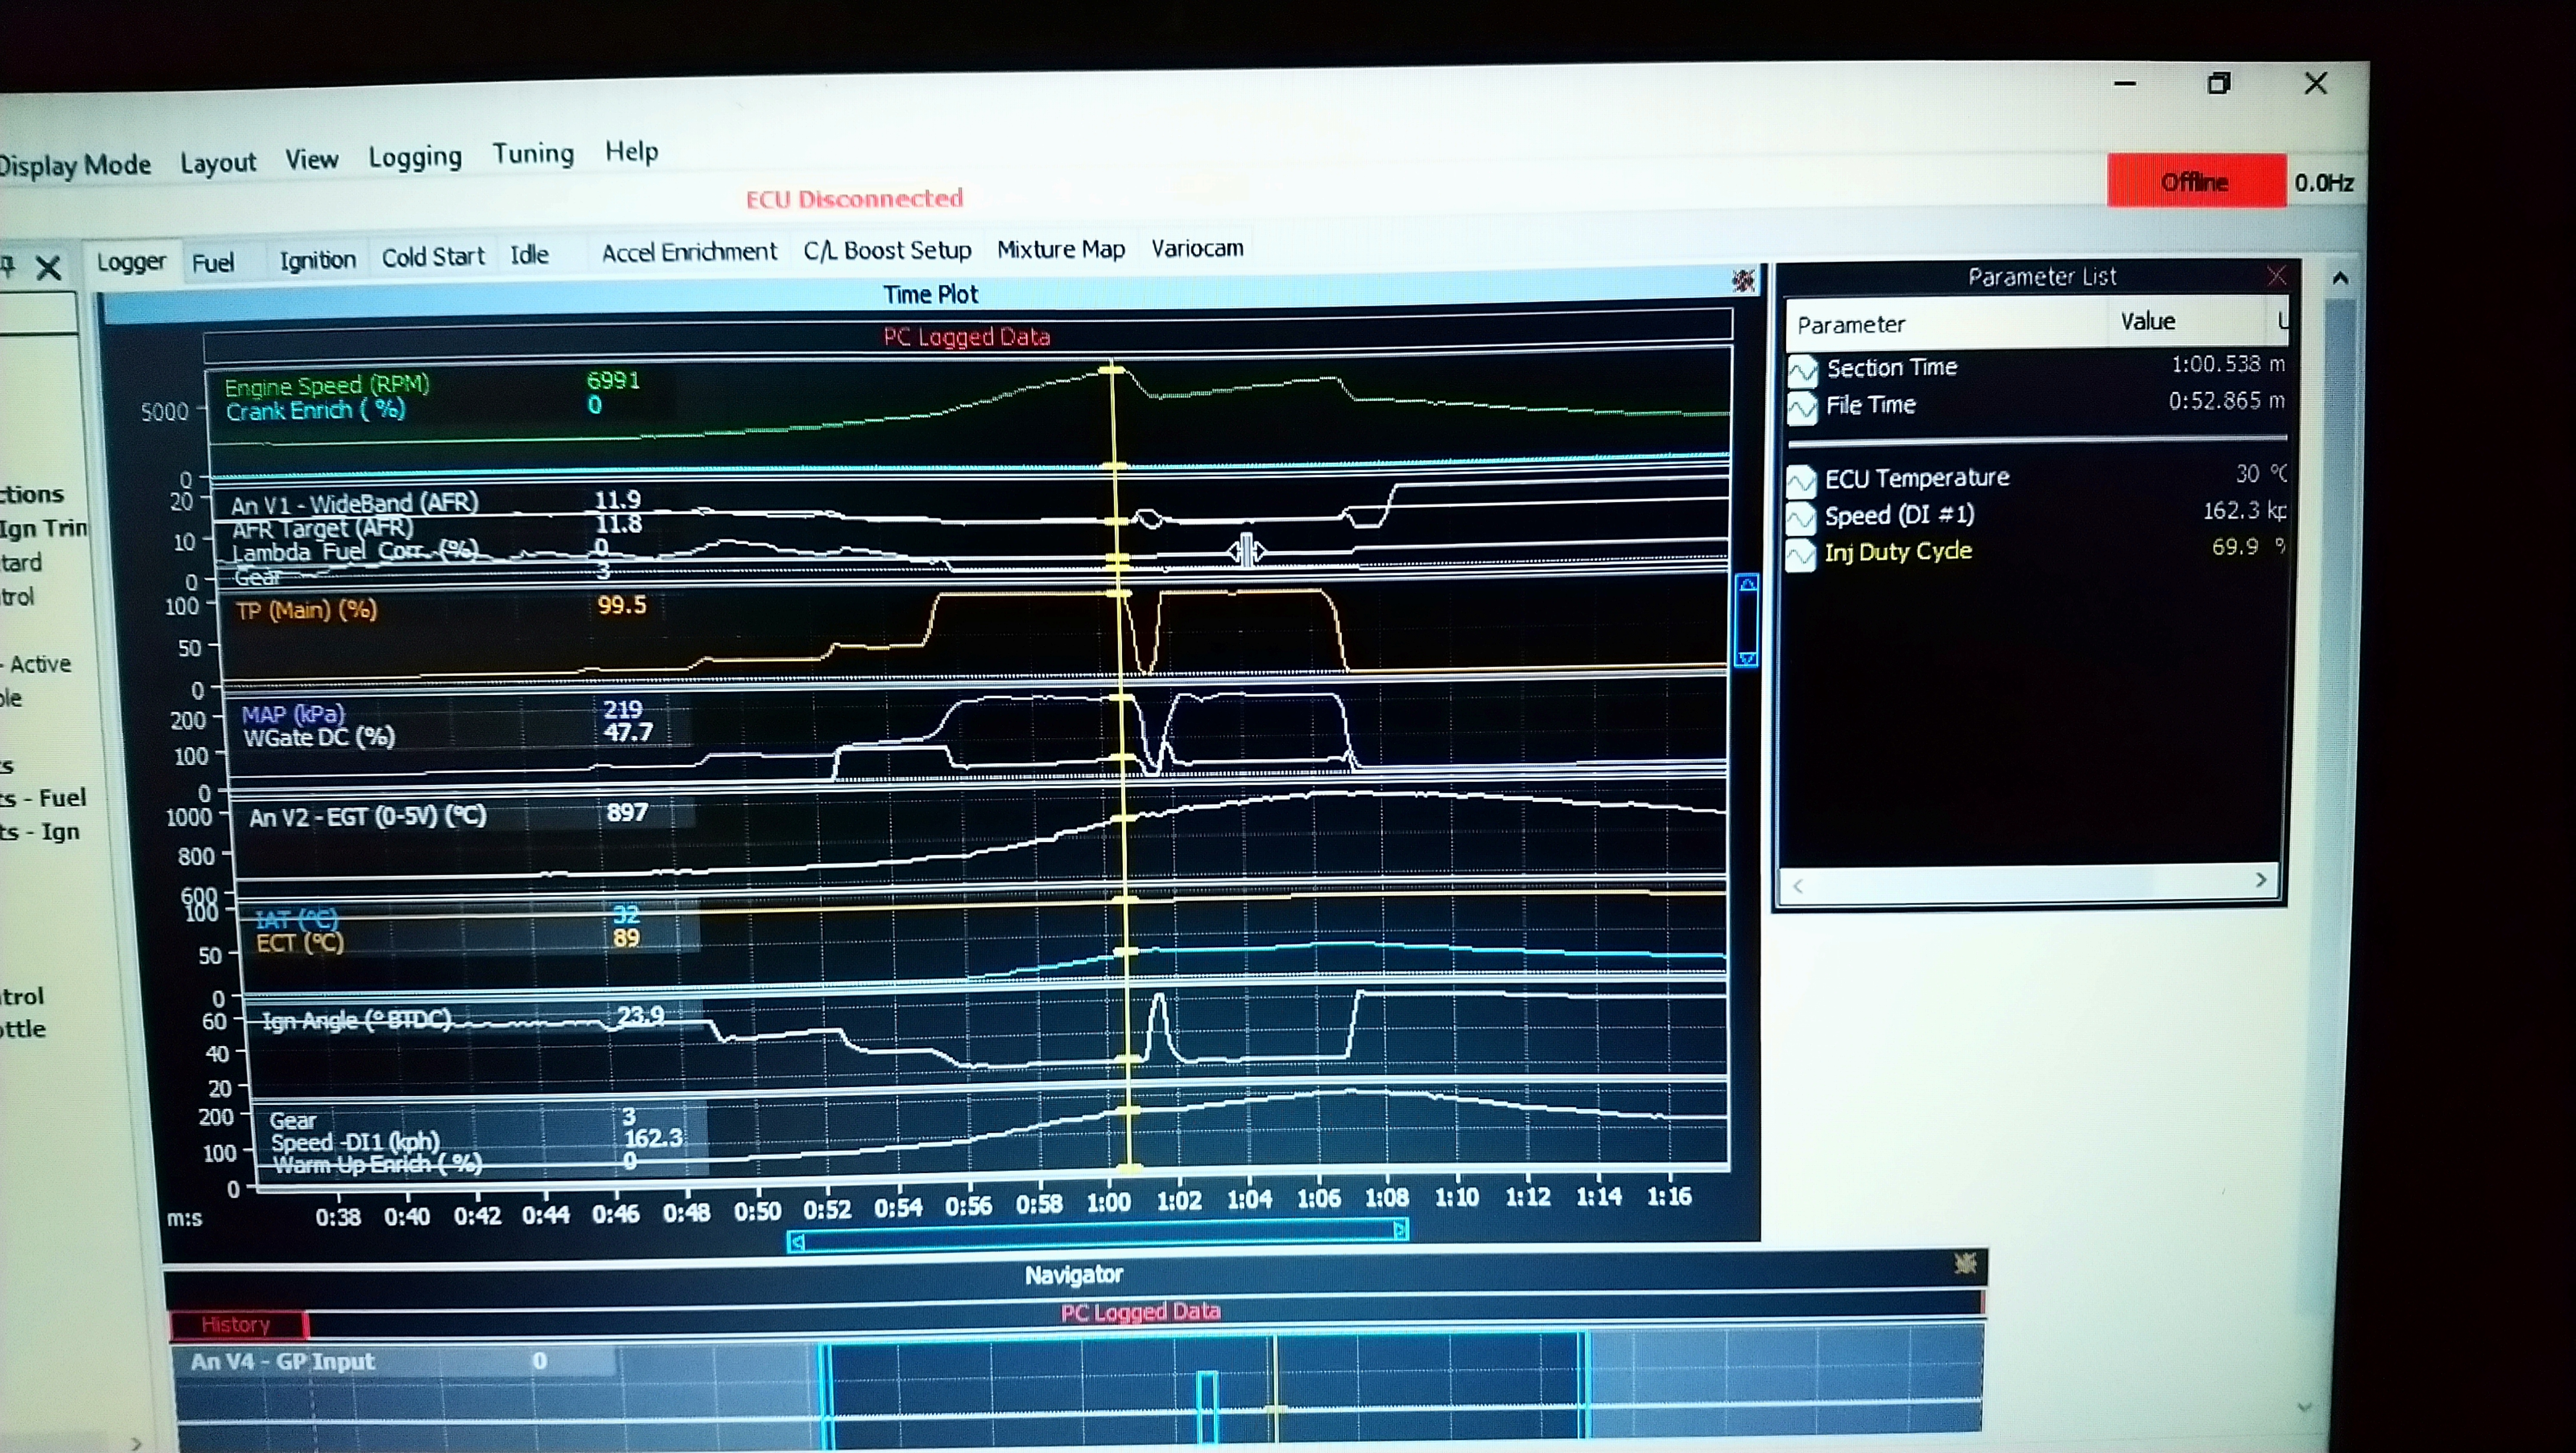This screenshot has width=2576, height=1453.
Task: Click the History button in Navigator
Action: pyautogui.click(x=237, y=1324)
